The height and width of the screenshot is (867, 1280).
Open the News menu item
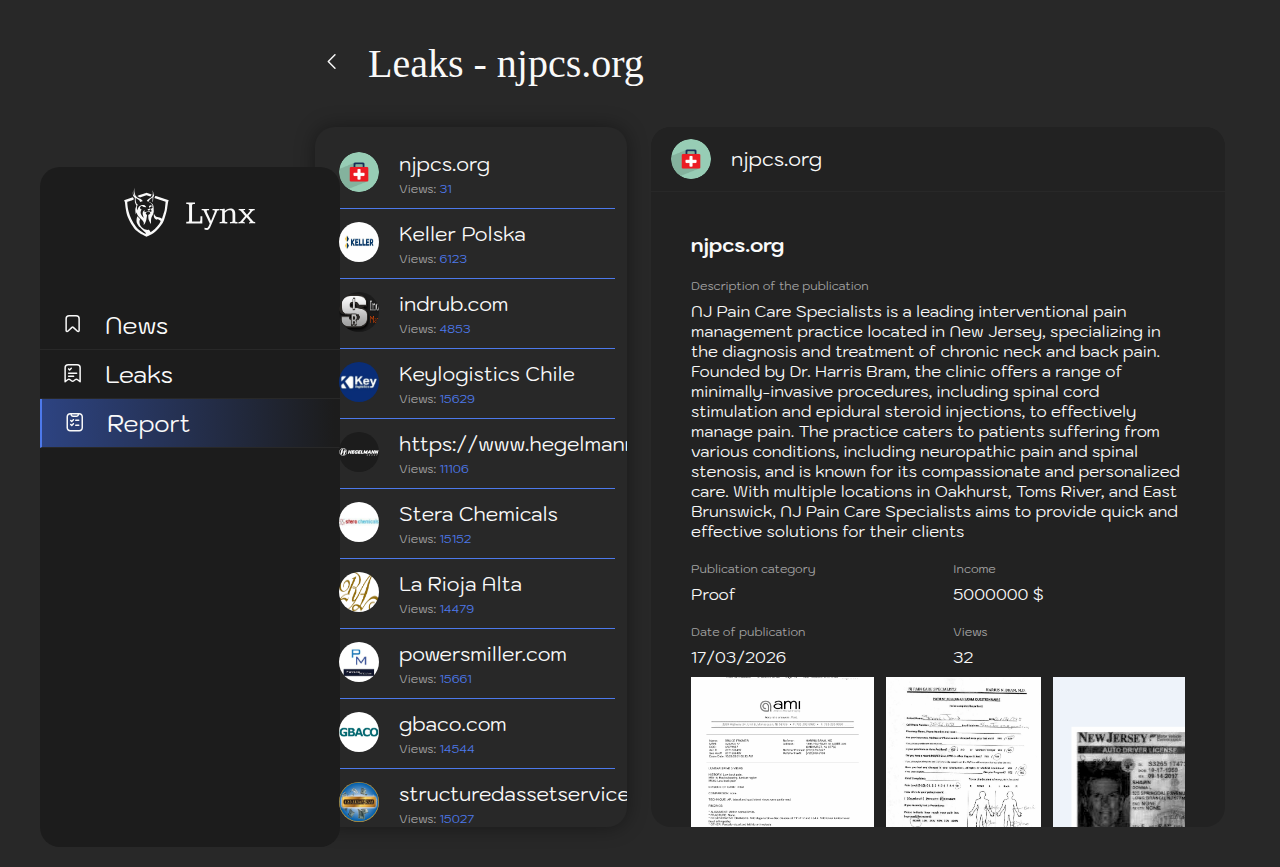pyautogui.click(x=137, y=326)
